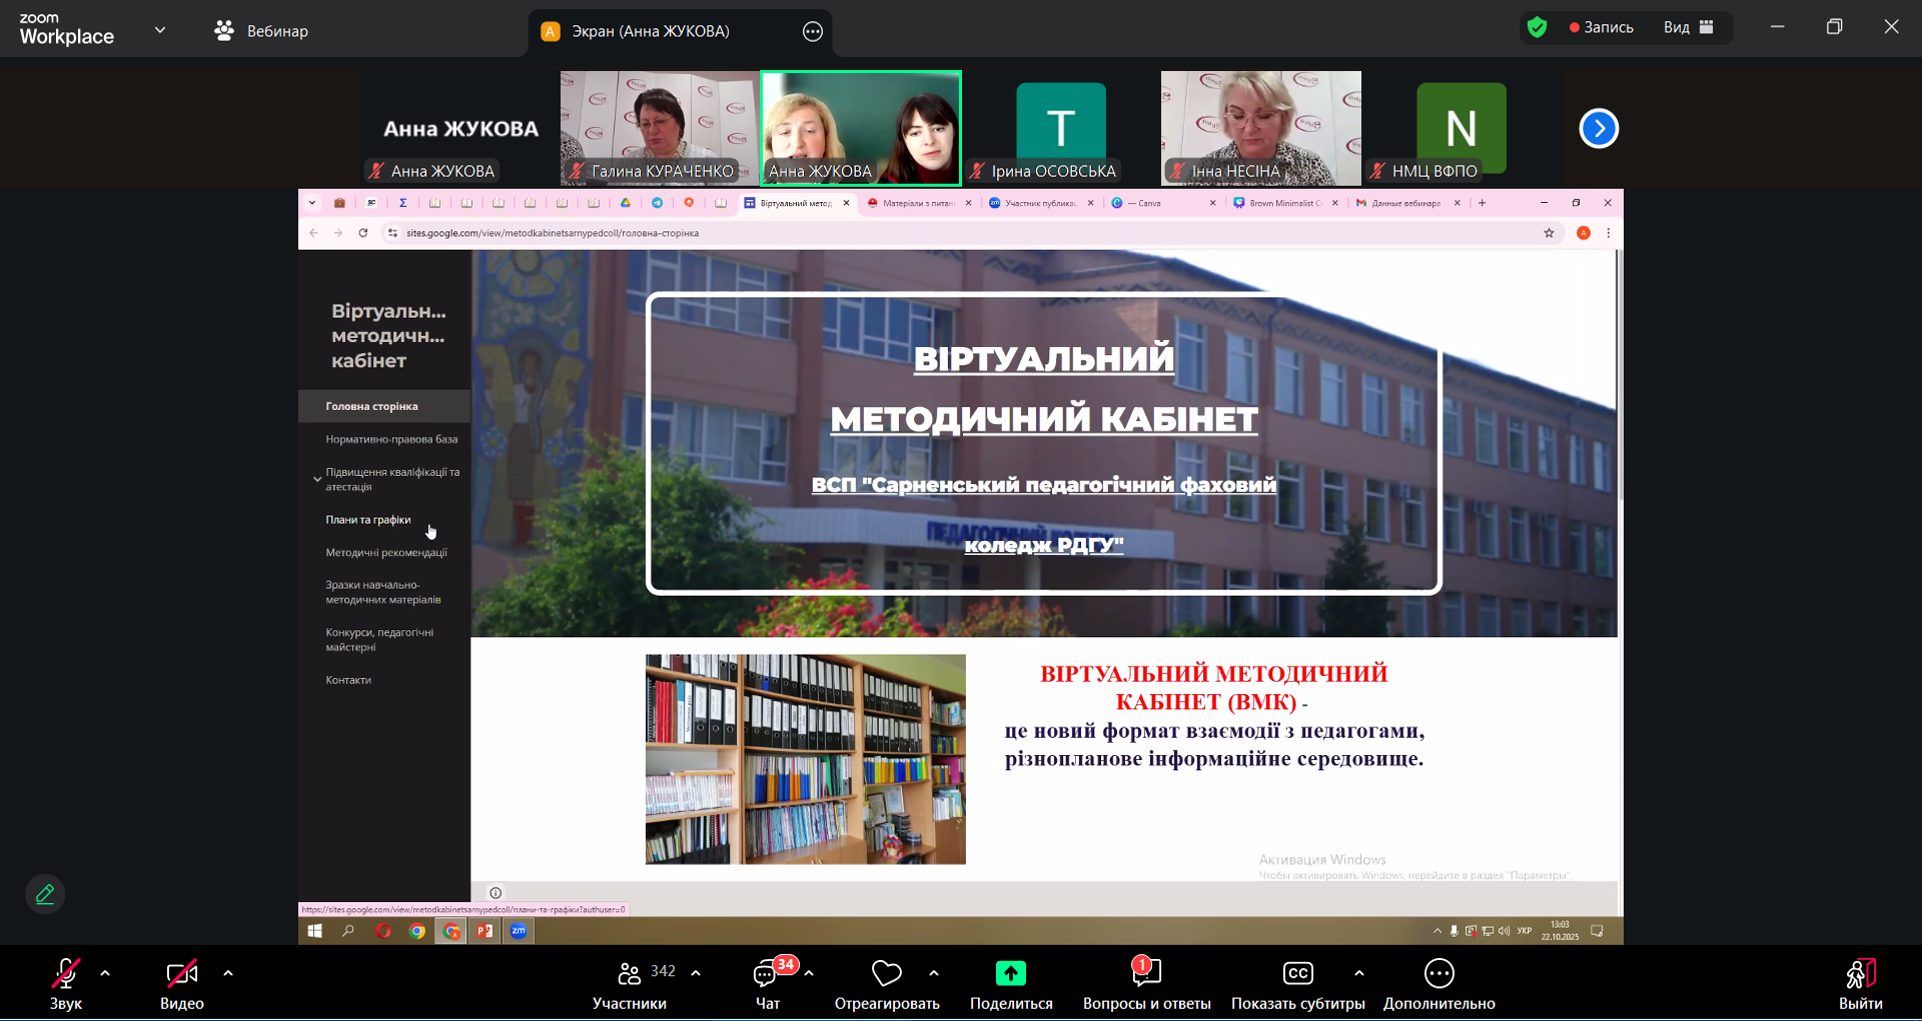
Task: Show next participants with blue arrow
Action: click(1598, 129)
